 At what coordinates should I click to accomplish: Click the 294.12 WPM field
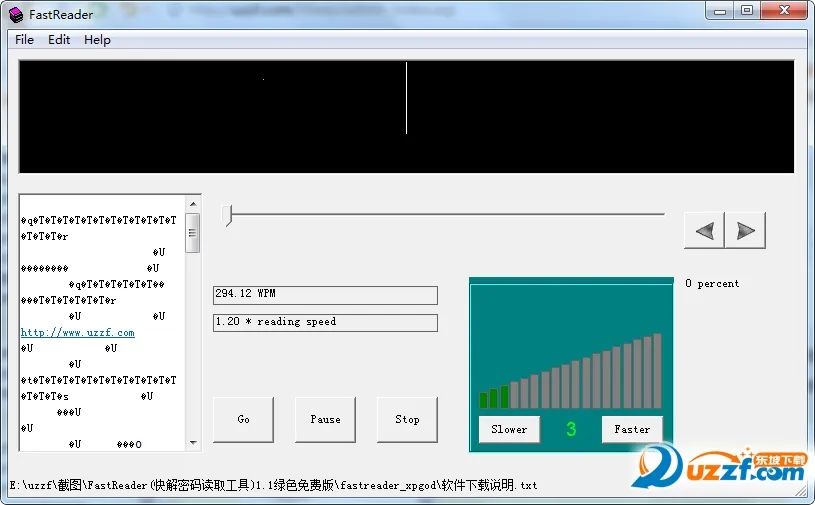[x=325, y=295]
